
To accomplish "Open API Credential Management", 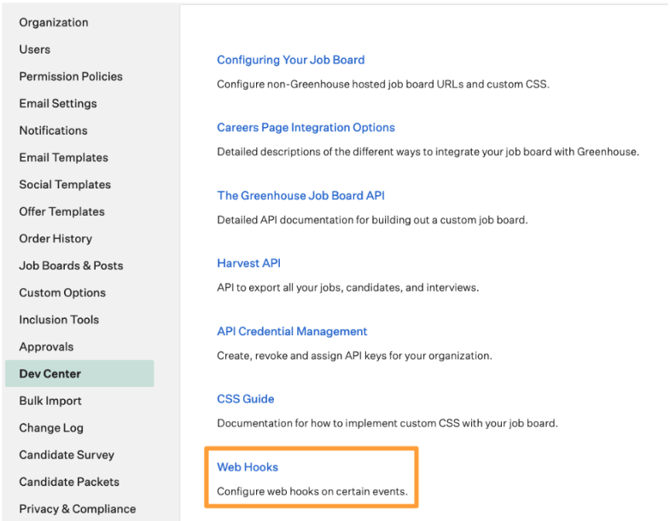I will (292, 331).
